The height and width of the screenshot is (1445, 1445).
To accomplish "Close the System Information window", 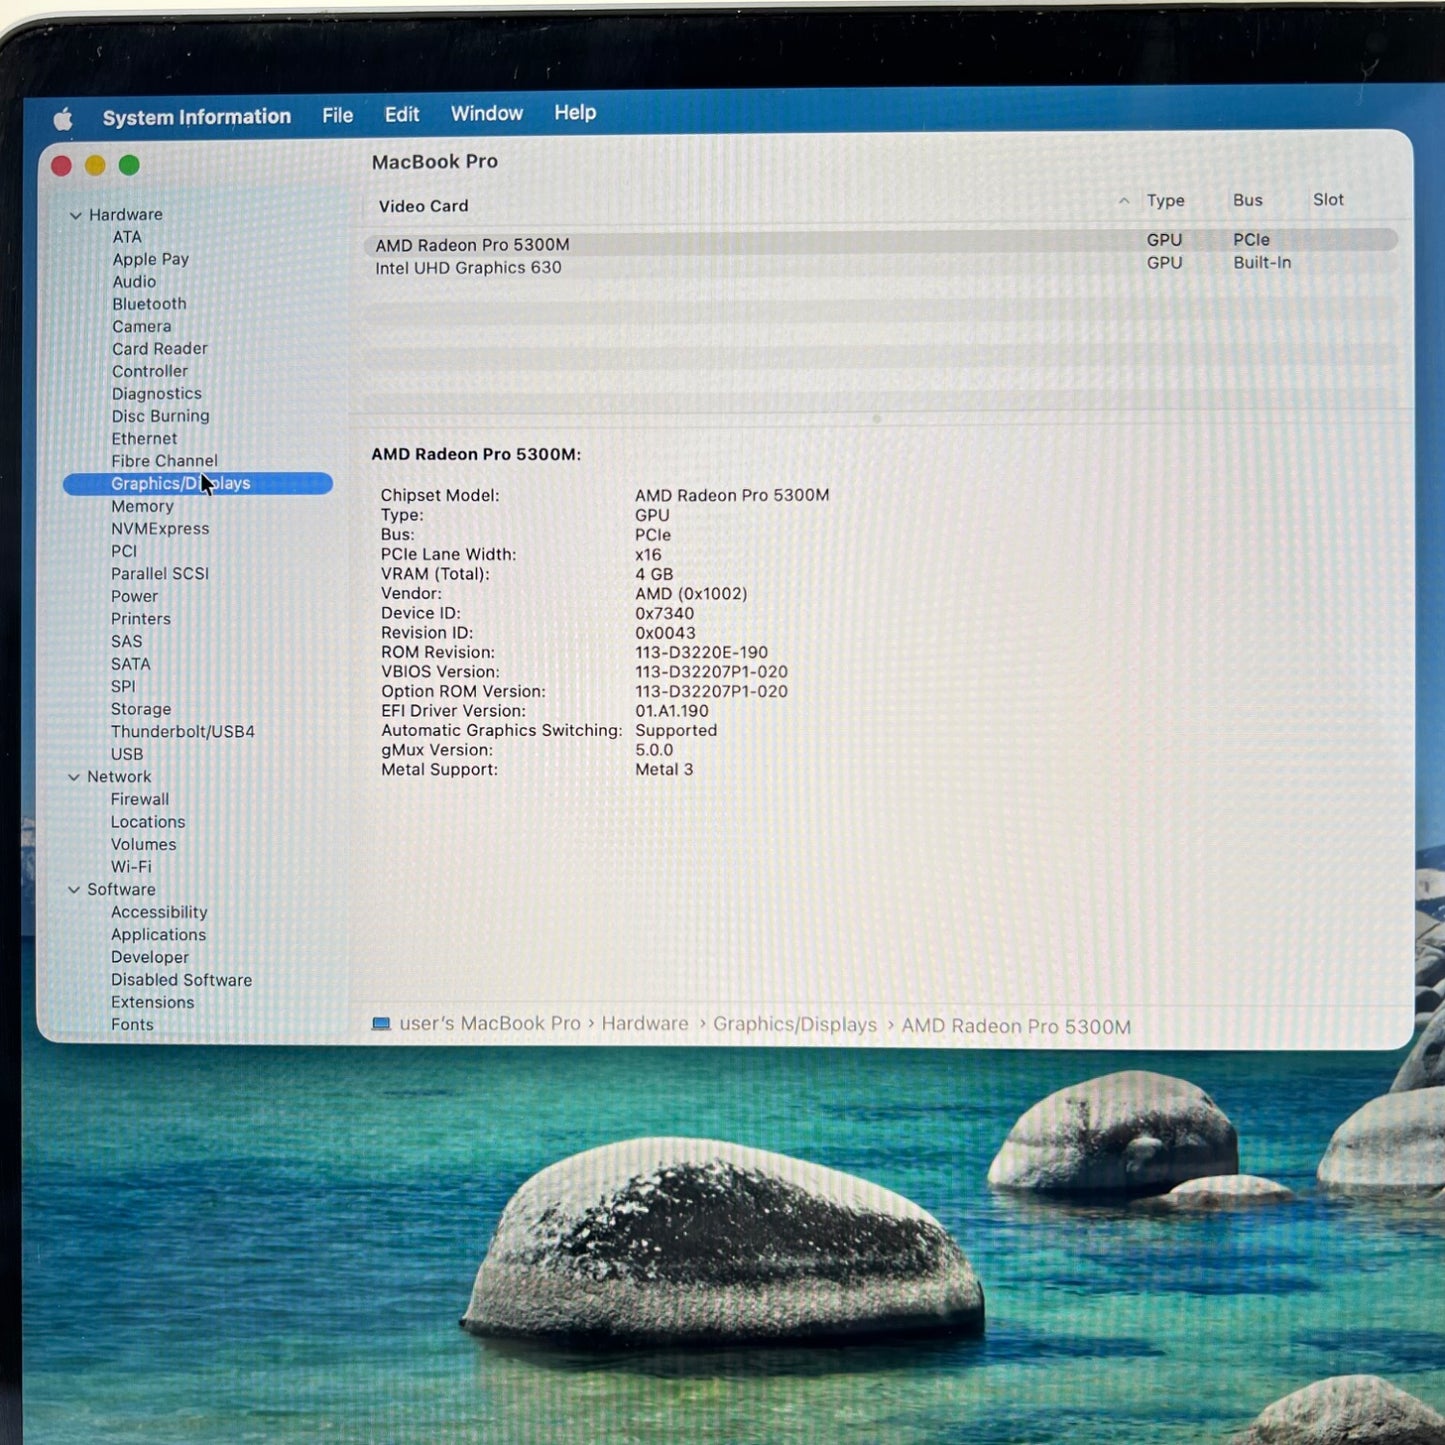I will (x=61, y=166).
